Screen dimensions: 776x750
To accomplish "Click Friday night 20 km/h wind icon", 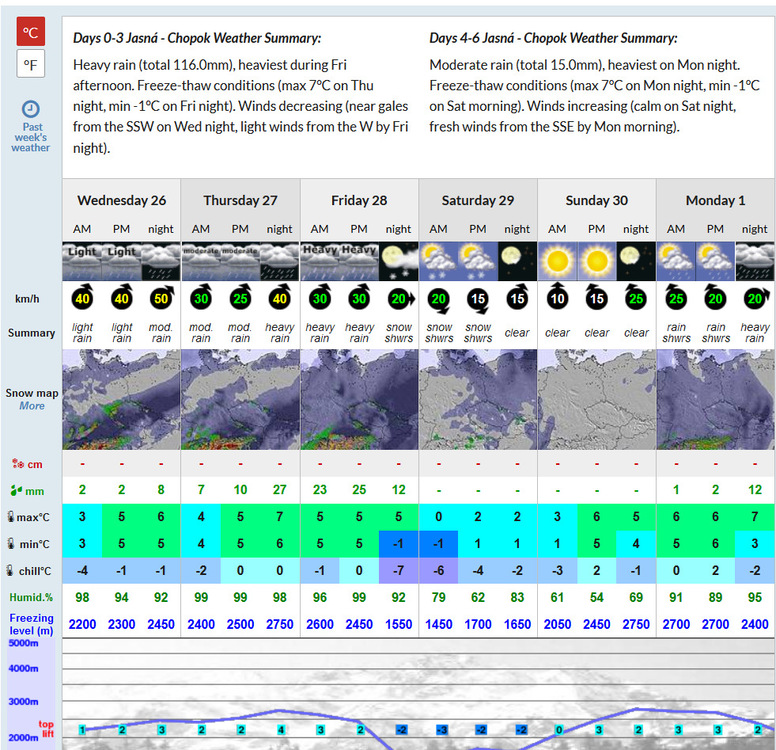I will 400,299.
